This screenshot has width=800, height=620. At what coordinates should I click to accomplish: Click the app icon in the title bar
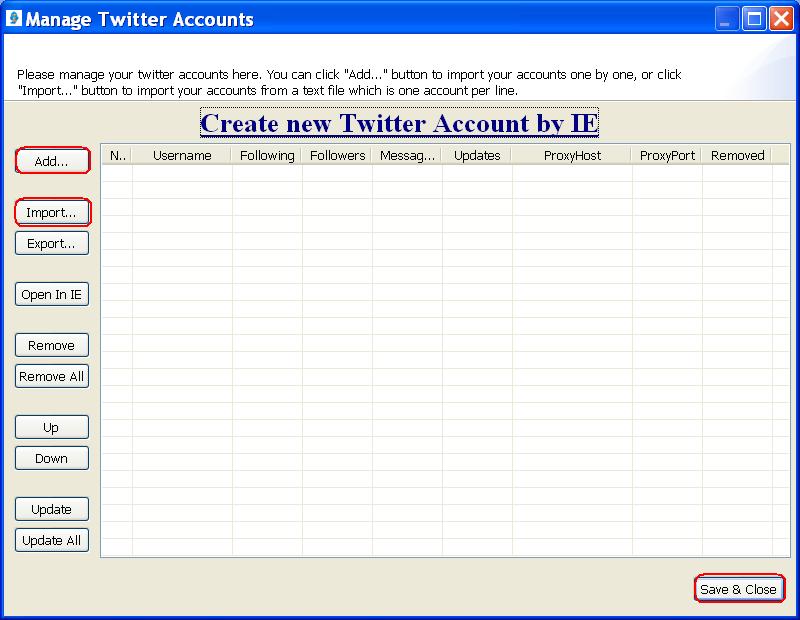(x=14, y=18)
